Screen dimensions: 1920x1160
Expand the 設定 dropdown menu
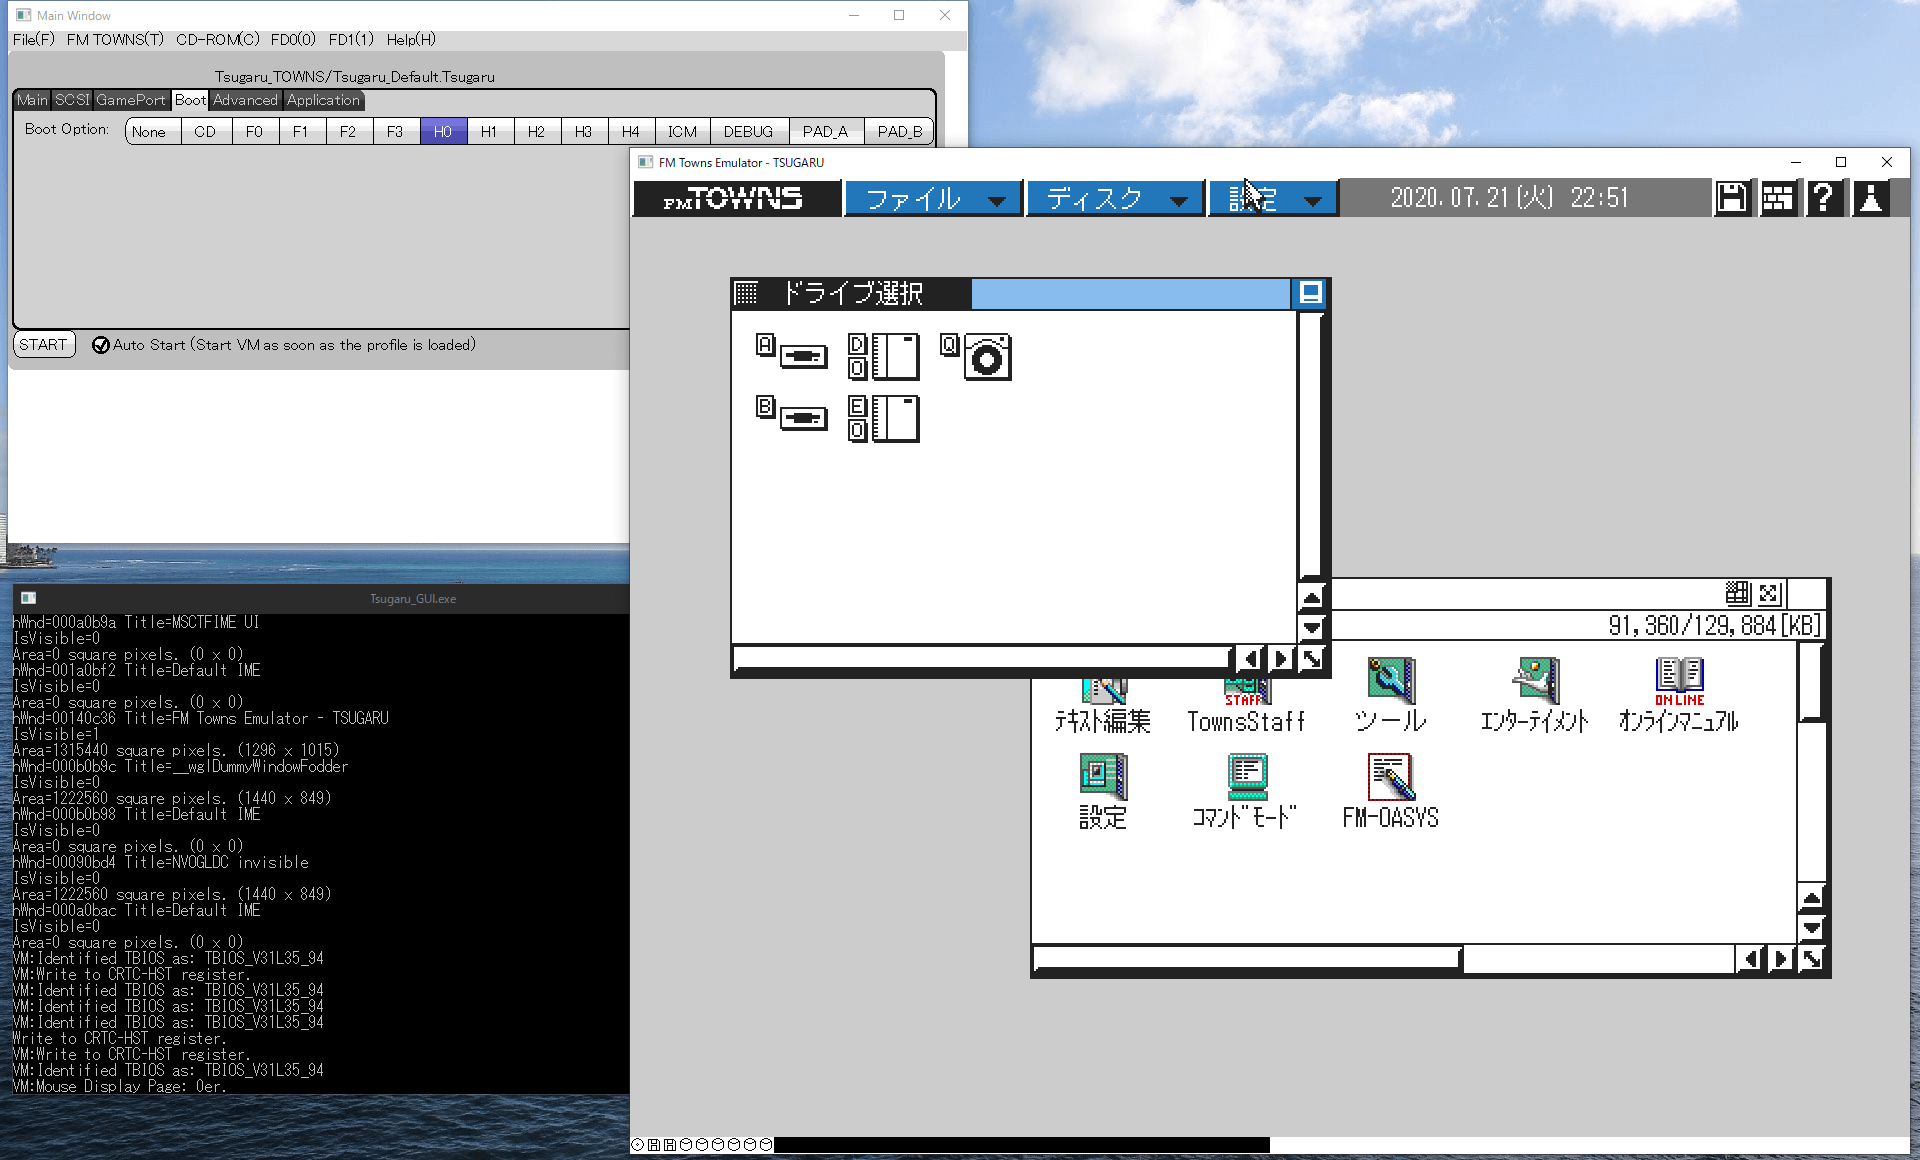[1272, 199]
